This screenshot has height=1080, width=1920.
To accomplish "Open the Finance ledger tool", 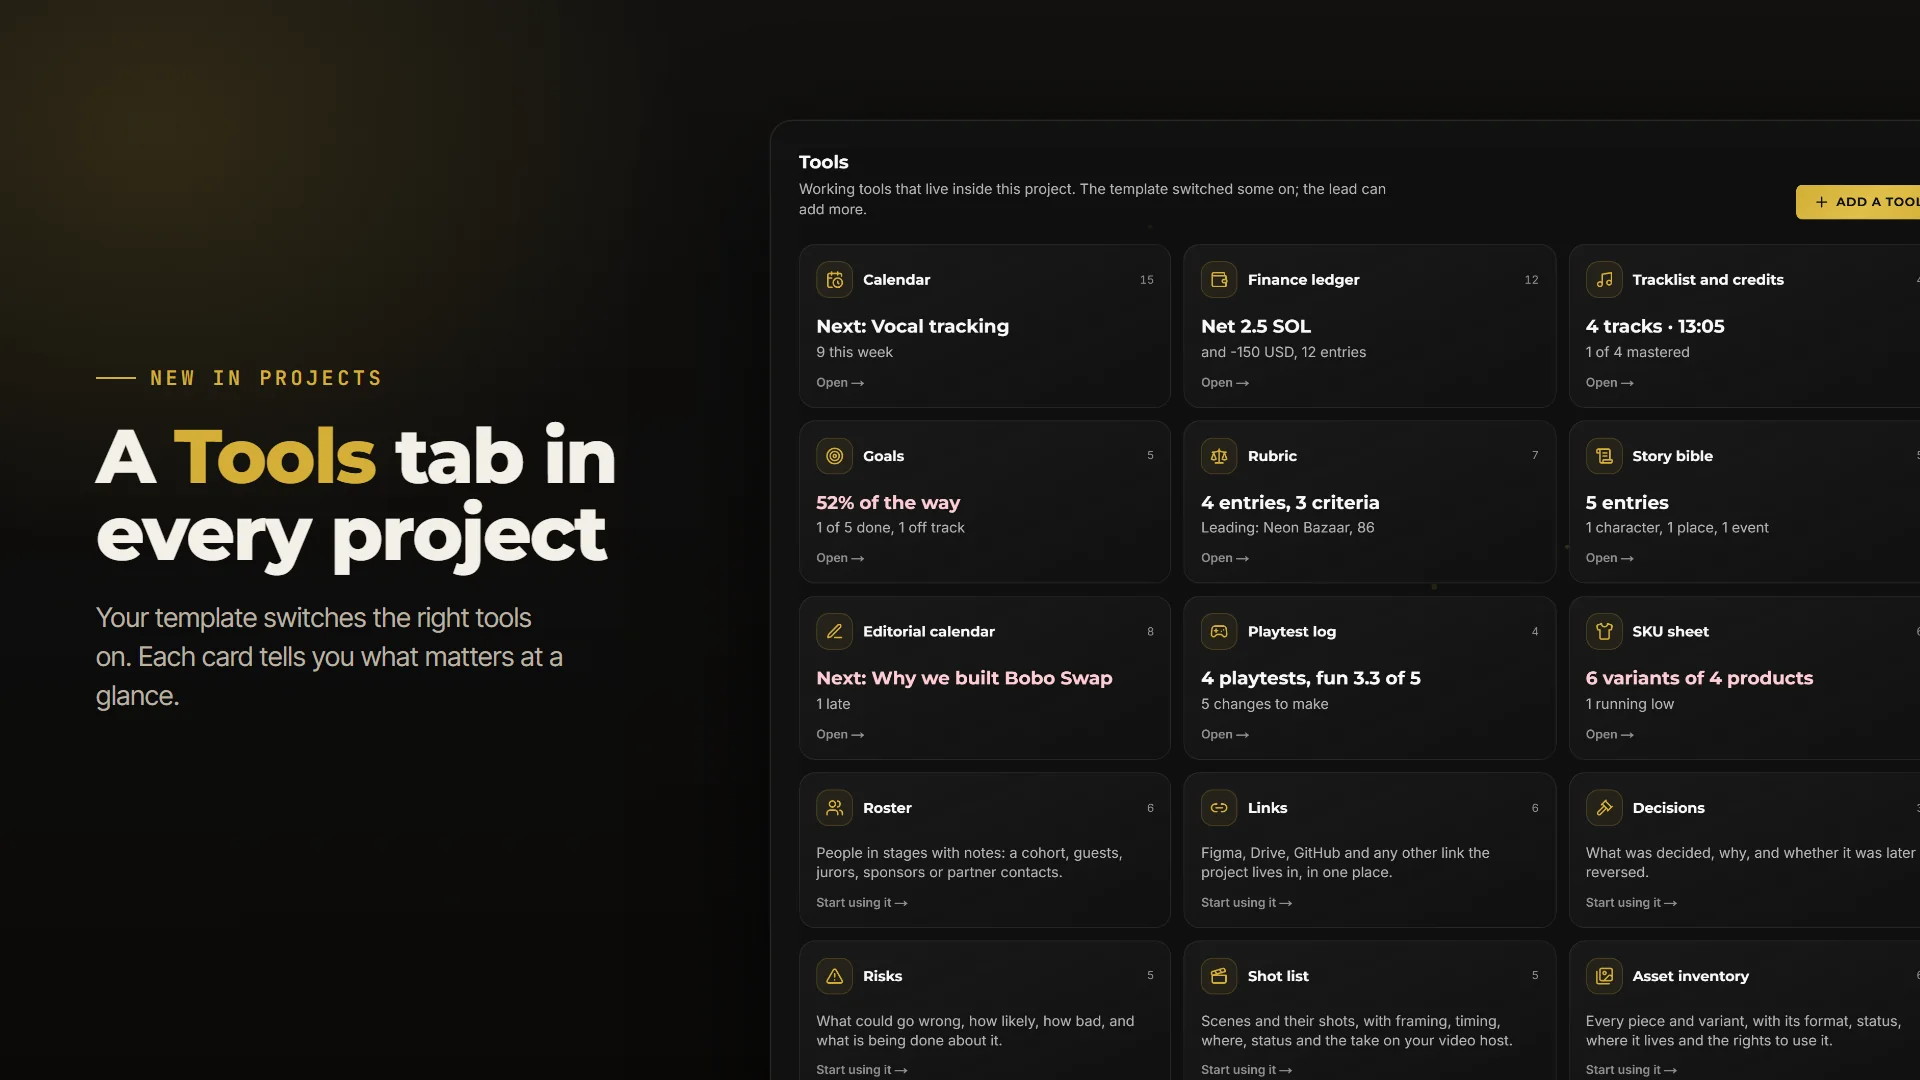I will click(1225, 383).
